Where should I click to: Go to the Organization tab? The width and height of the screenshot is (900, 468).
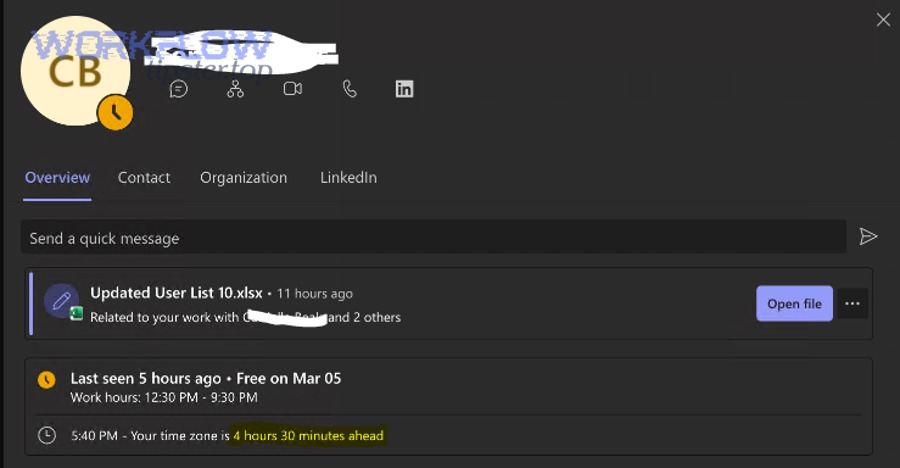(243, 178)
